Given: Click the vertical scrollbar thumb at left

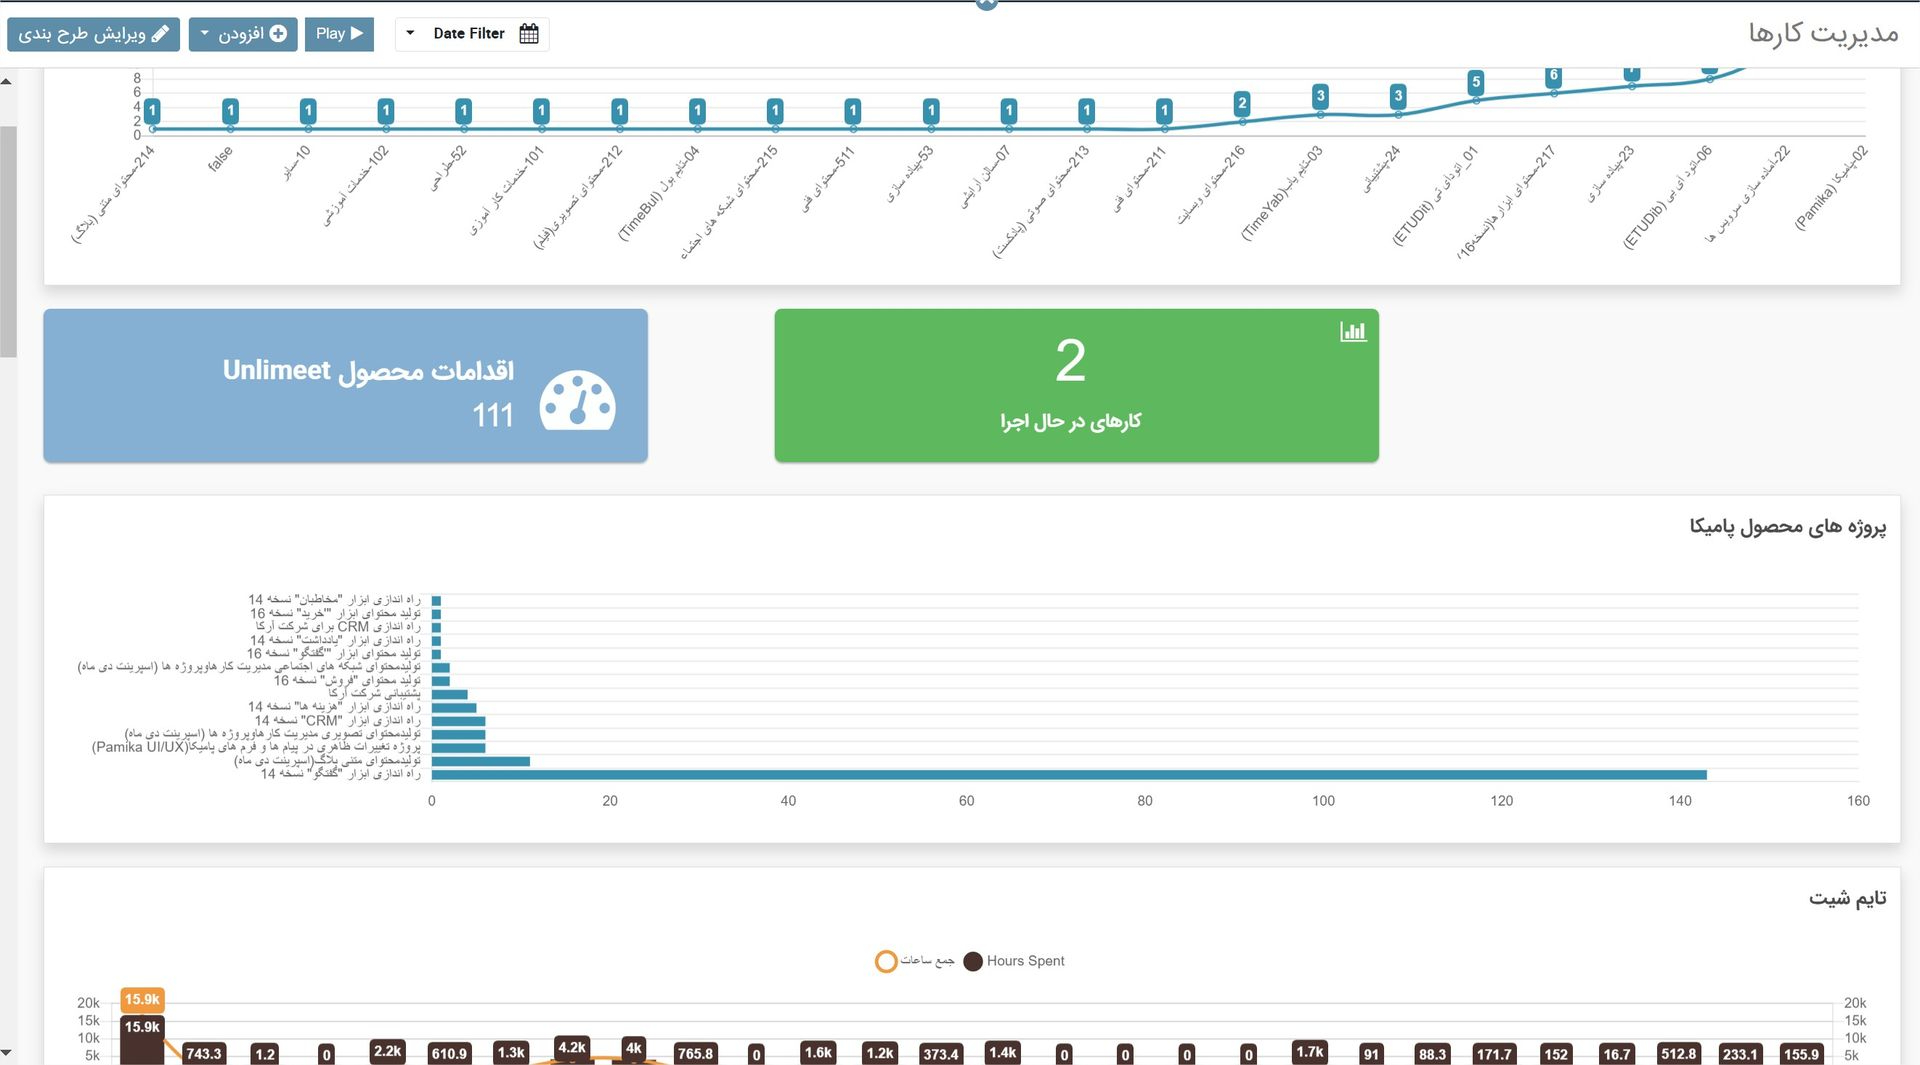Looking at the screenshot, I should (x=7, y=241).
